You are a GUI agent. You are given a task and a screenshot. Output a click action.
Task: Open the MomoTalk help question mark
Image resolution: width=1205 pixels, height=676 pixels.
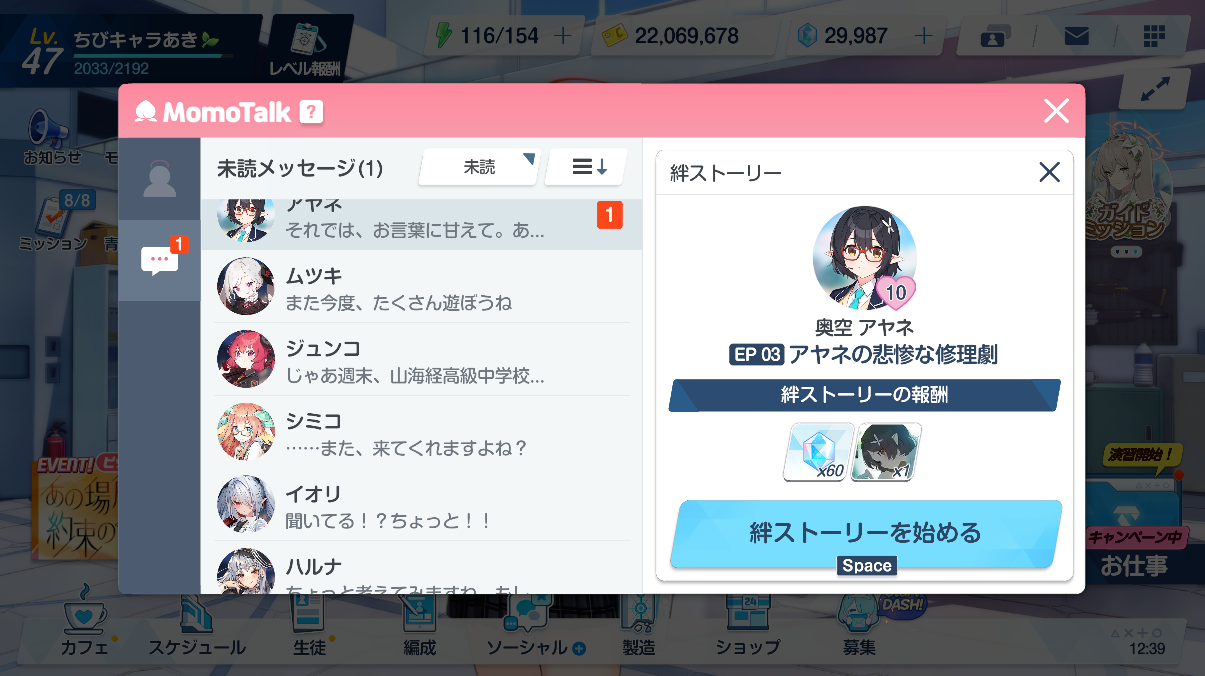pos(312,112)
